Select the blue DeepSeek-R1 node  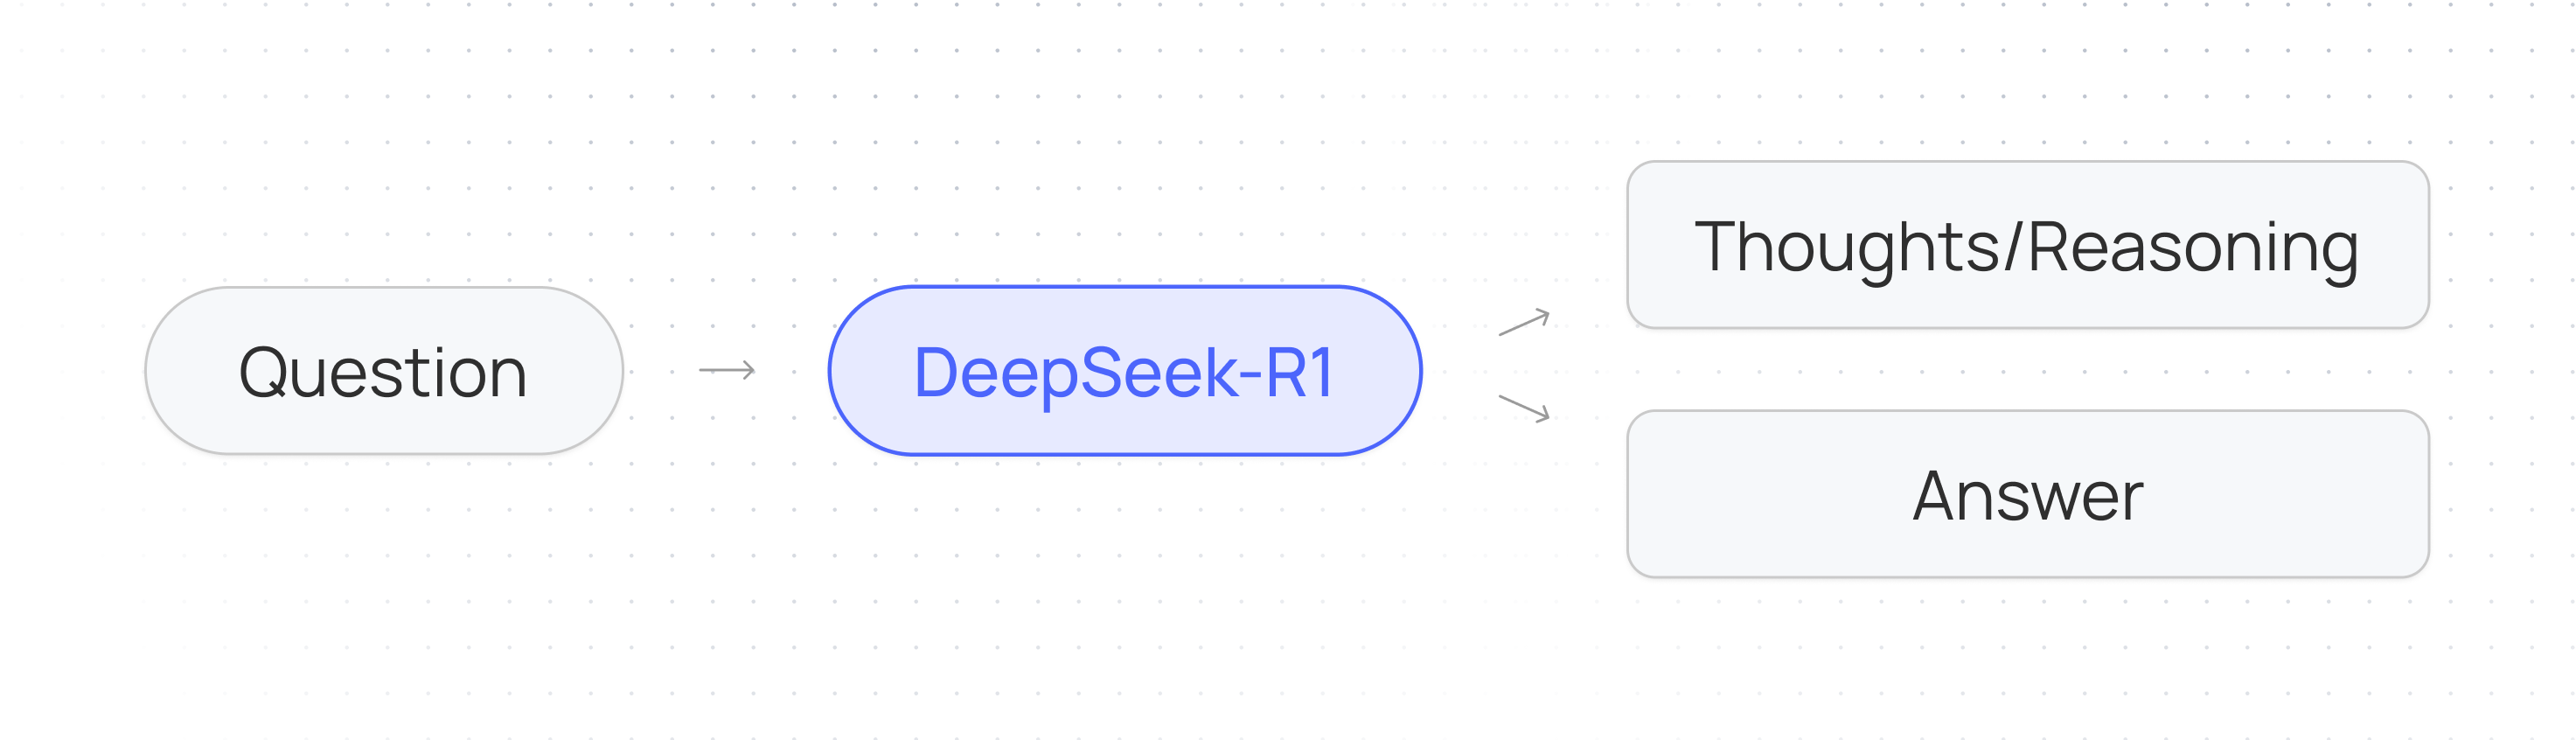(1125, 371)
